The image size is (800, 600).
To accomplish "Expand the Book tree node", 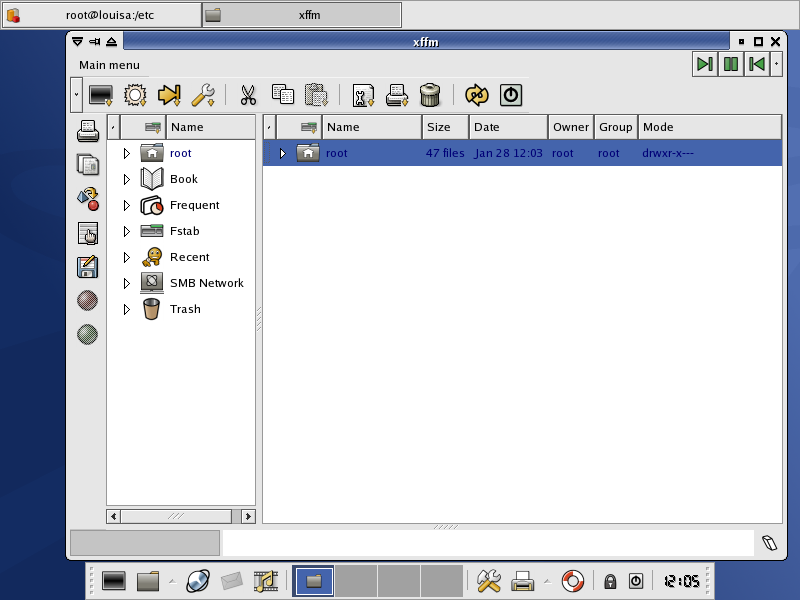I will click(x=127, y=179).
